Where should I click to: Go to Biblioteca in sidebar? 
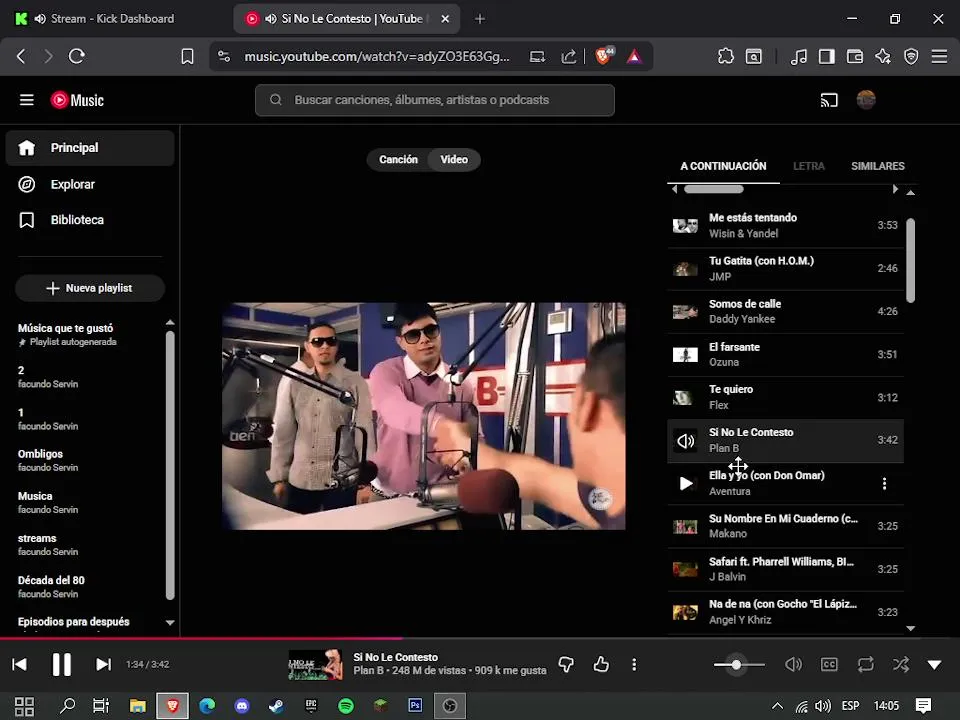(90, 220)
